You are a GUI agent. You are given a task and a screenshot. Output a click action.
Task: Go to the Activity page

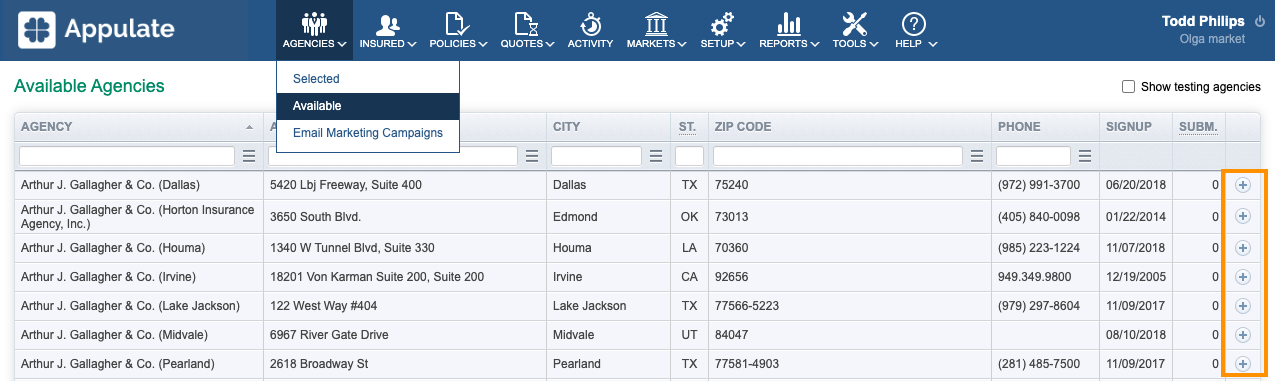tap(590, 30)
